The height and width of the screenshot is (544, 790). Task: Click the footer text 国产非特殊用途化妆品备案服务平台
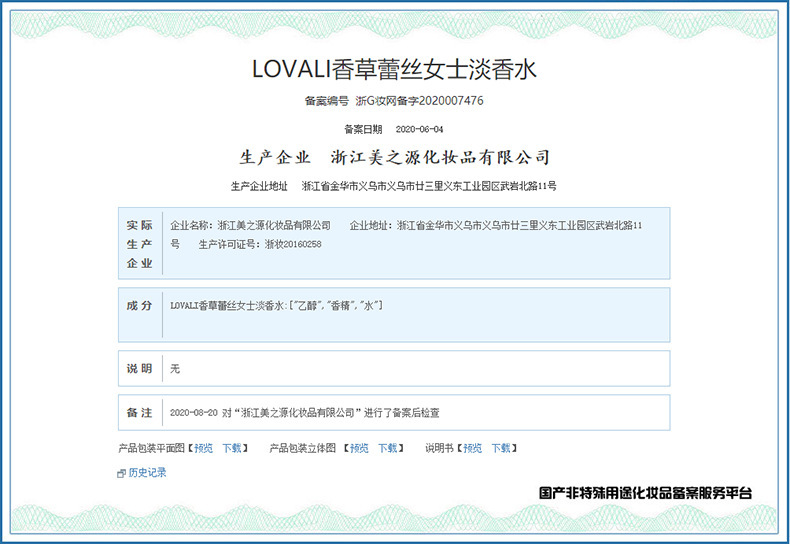[645, 493]
